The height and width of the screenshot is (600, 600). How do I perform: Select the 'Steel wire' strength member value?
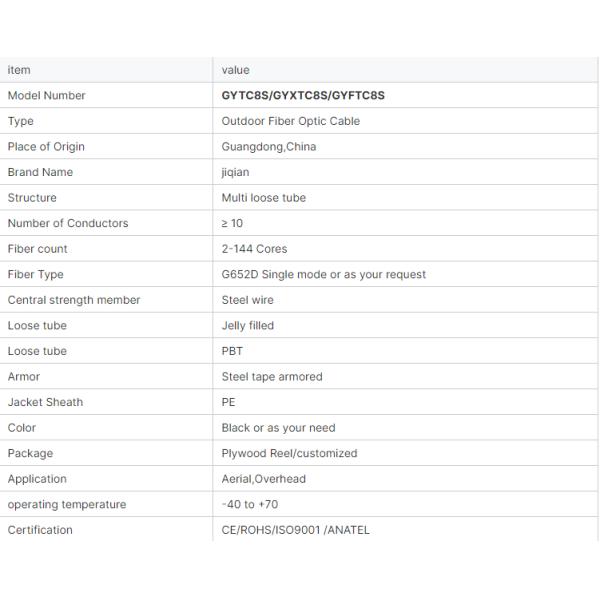pos(247,300)
